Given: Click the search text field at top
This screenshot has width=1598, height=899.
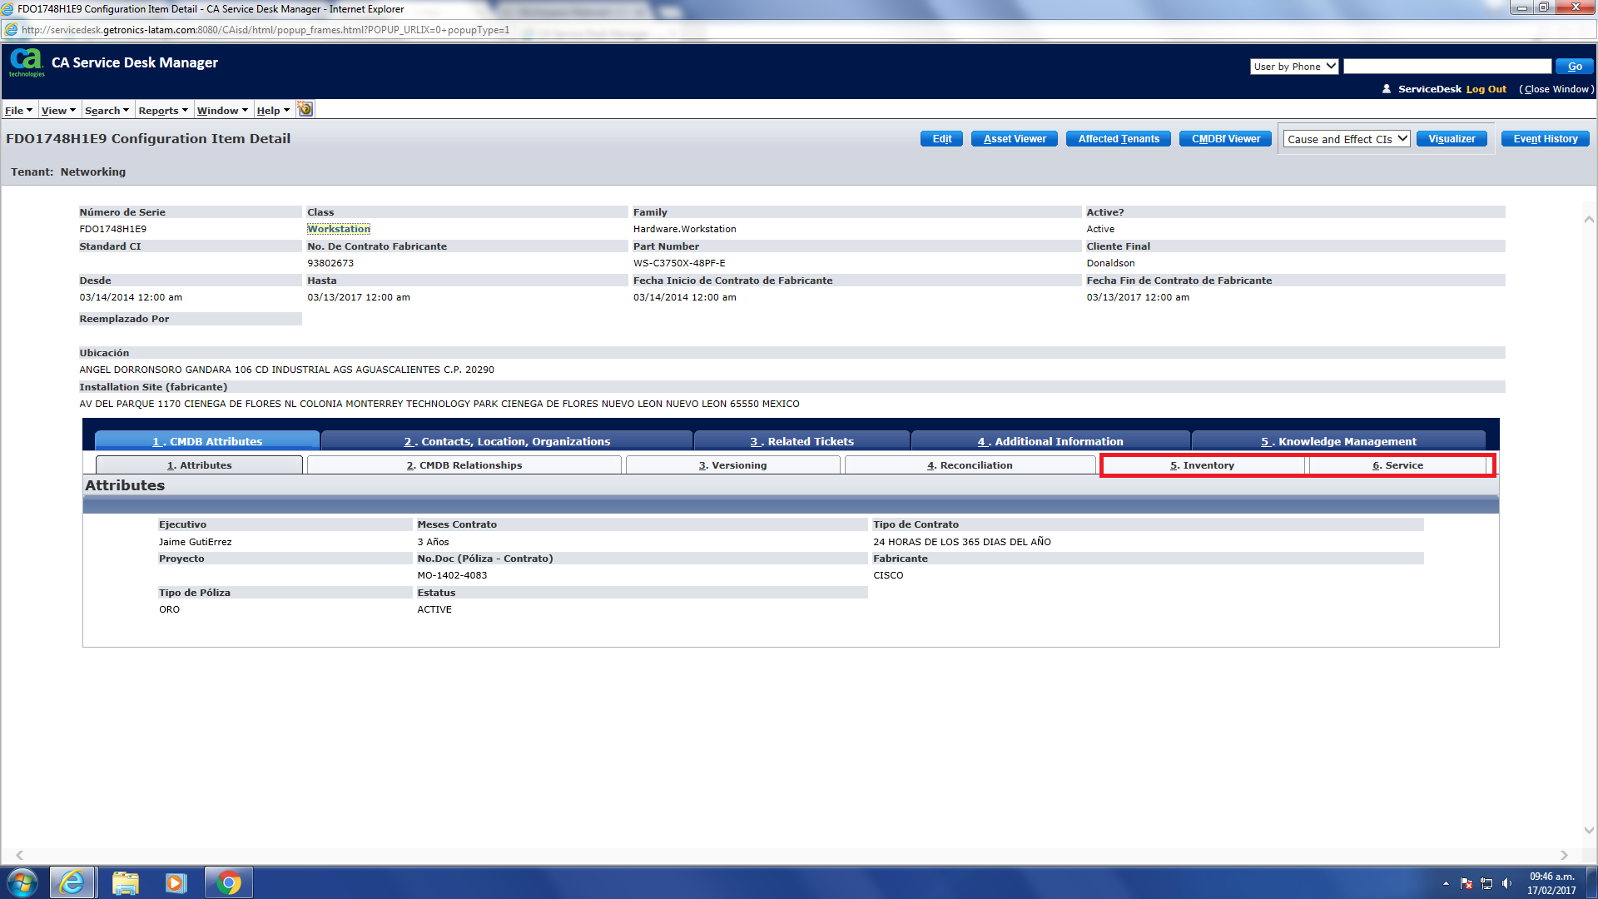Looking at the screenshot, I should [1446, 66].
